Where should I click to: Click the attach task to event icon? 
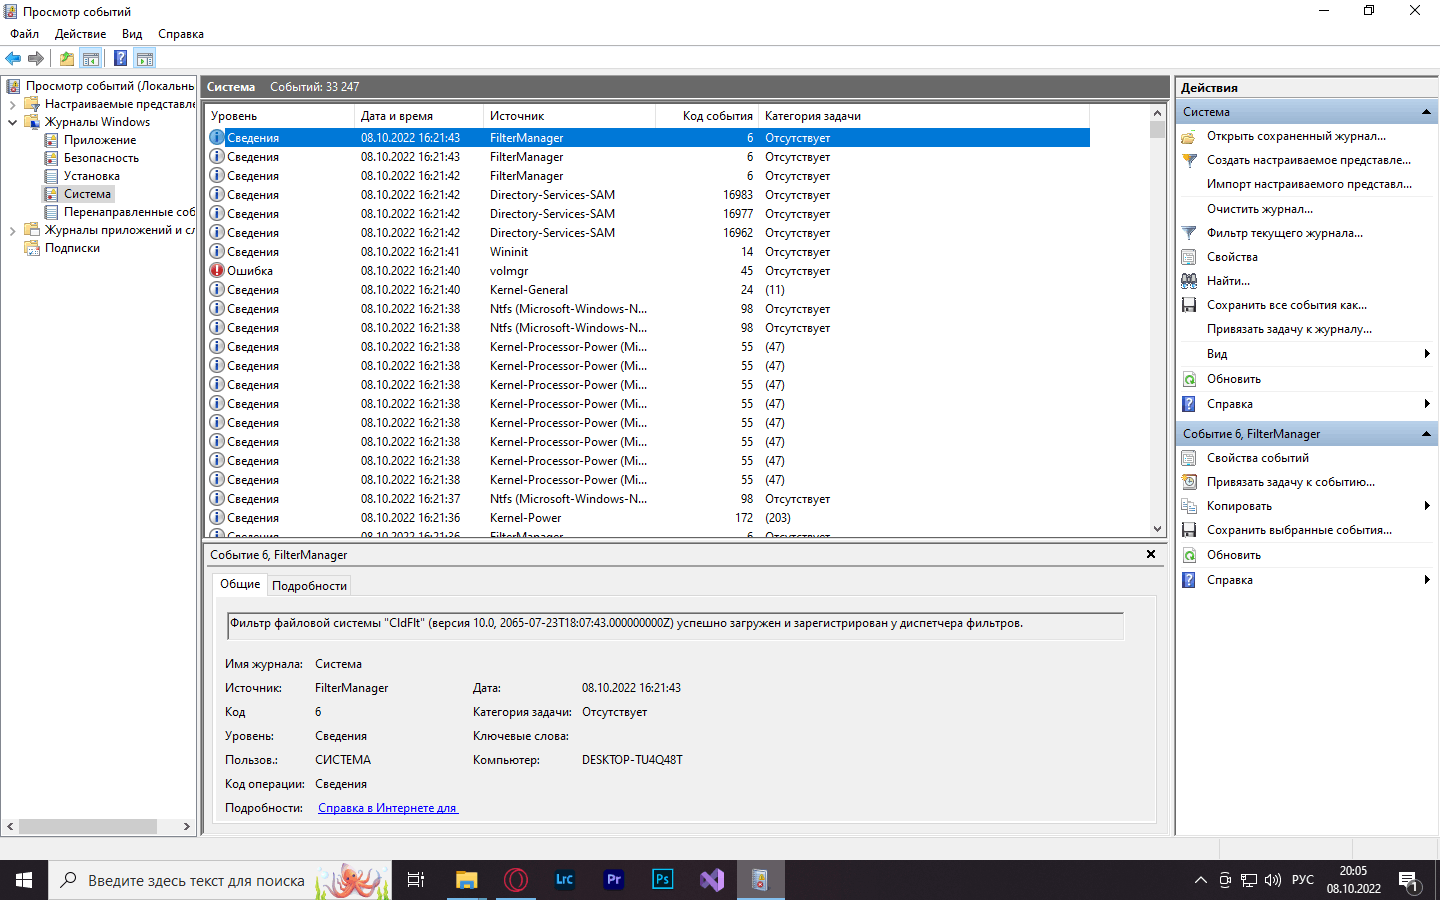pos(1189,482)
